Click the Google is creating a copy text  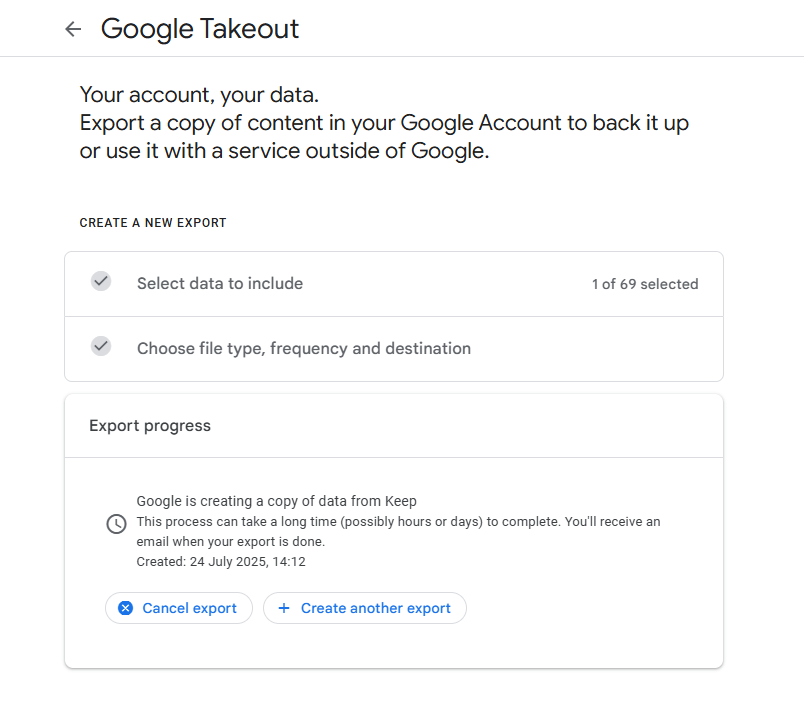click(x=276, y=501)
